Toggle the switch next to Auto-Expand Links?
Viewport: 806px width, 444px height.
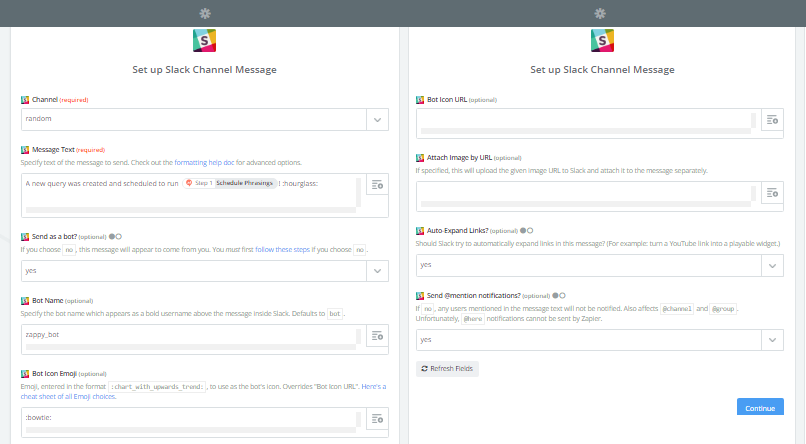526,230
